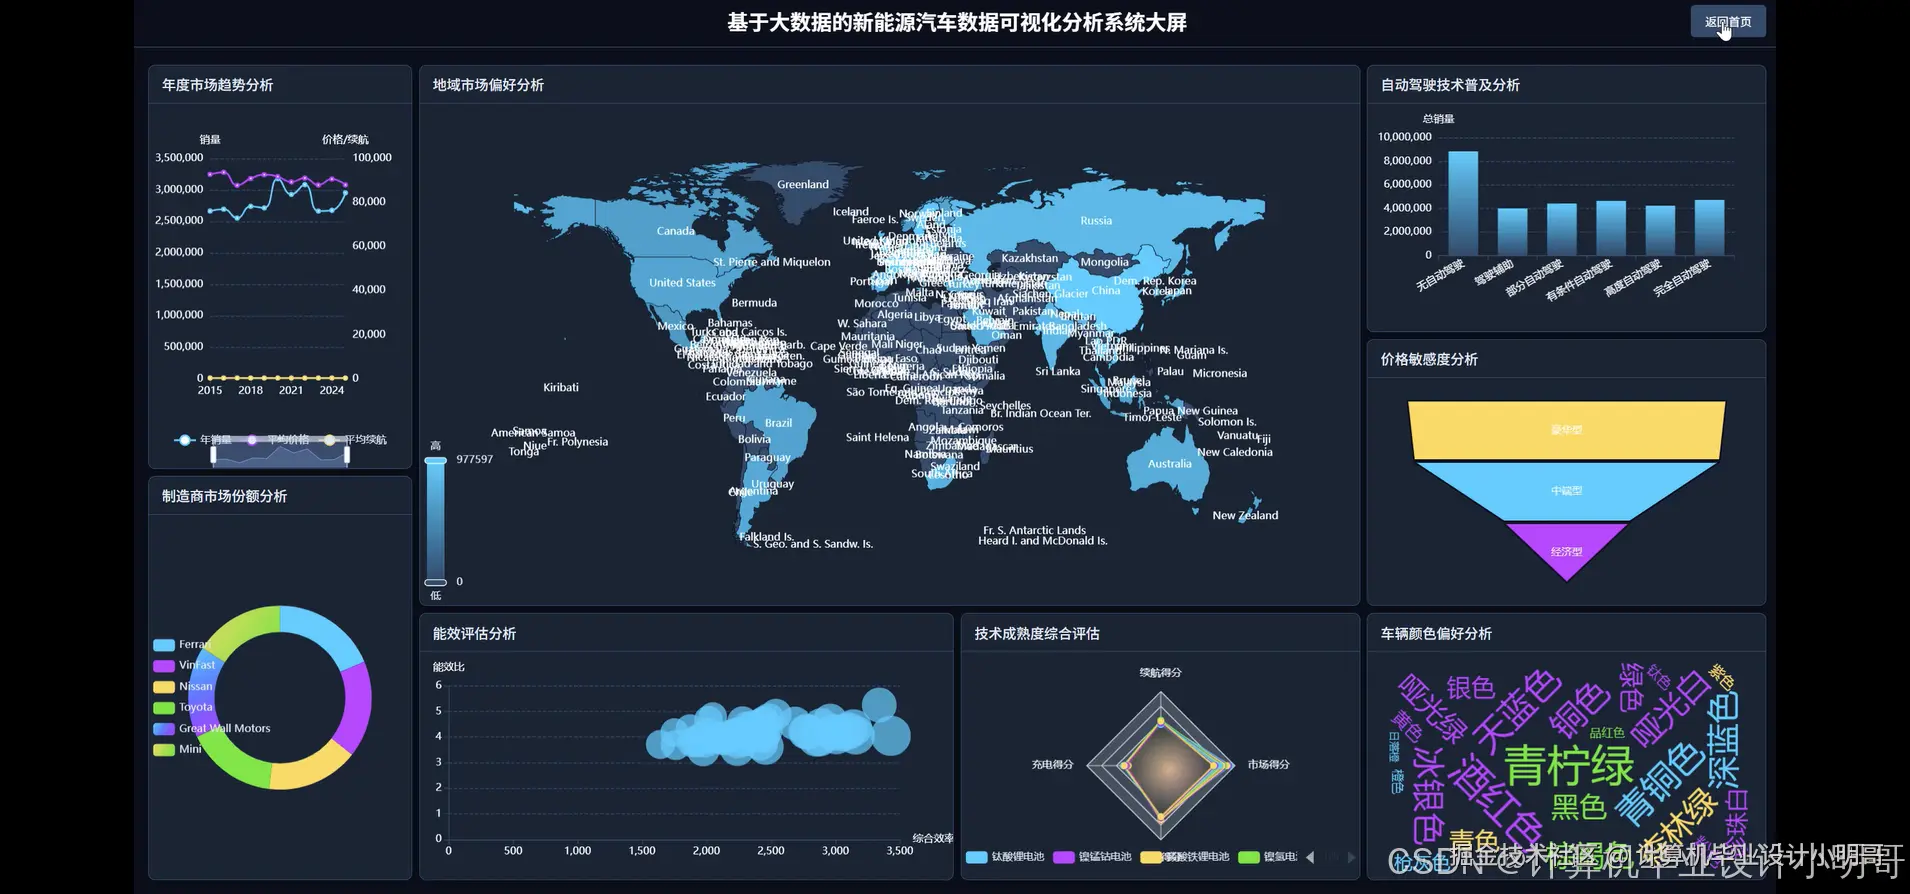Click Canada on the world map
Image resolution: width=1910 pixels, height=894 pixels.
click(676, 231)
